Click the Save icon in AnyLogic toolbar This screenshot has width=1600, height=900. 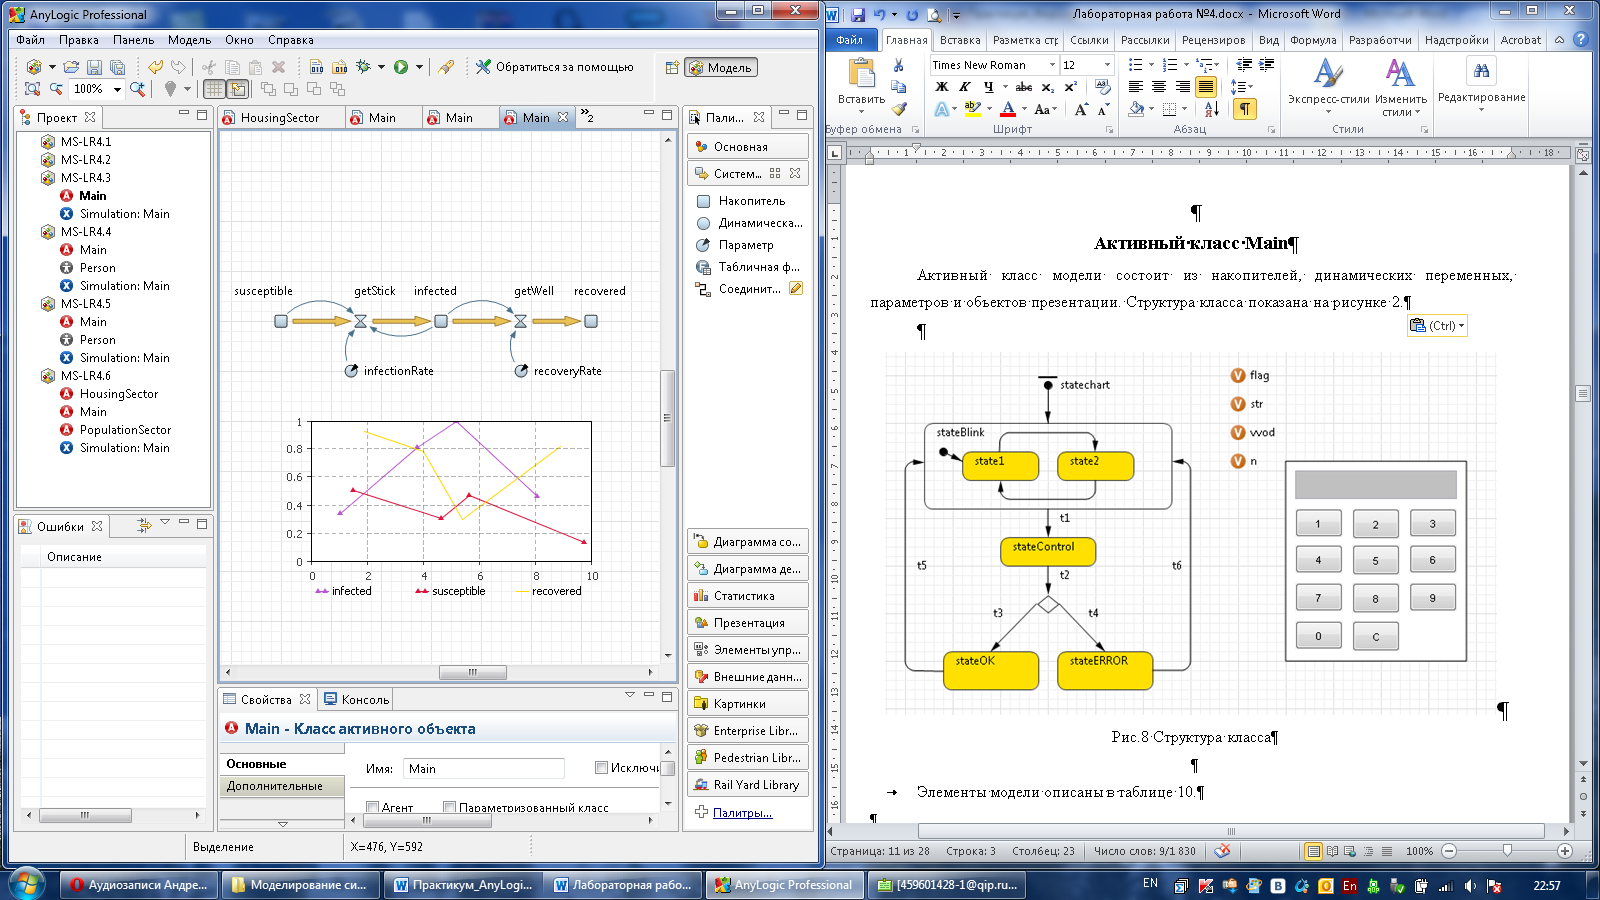click(94, 67)
